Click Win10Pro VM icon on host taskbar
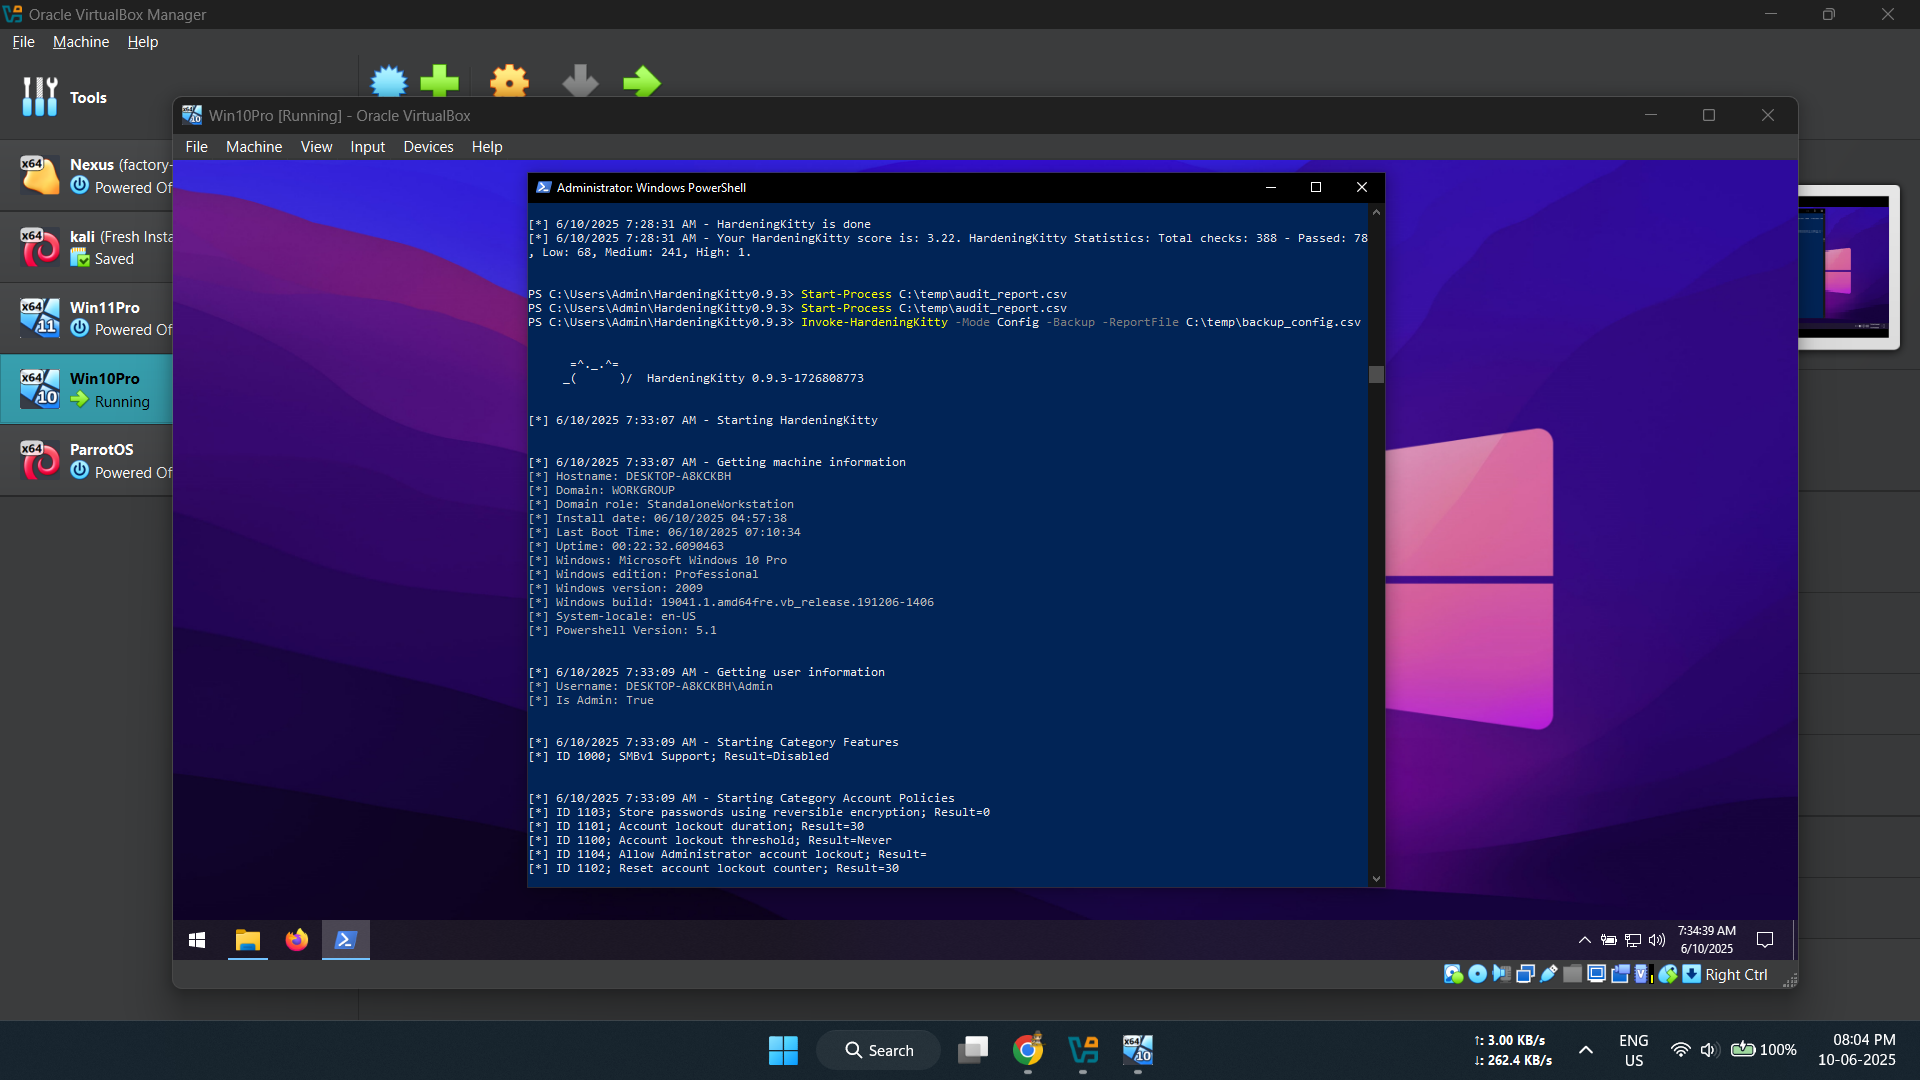 coord(1138,1050)
